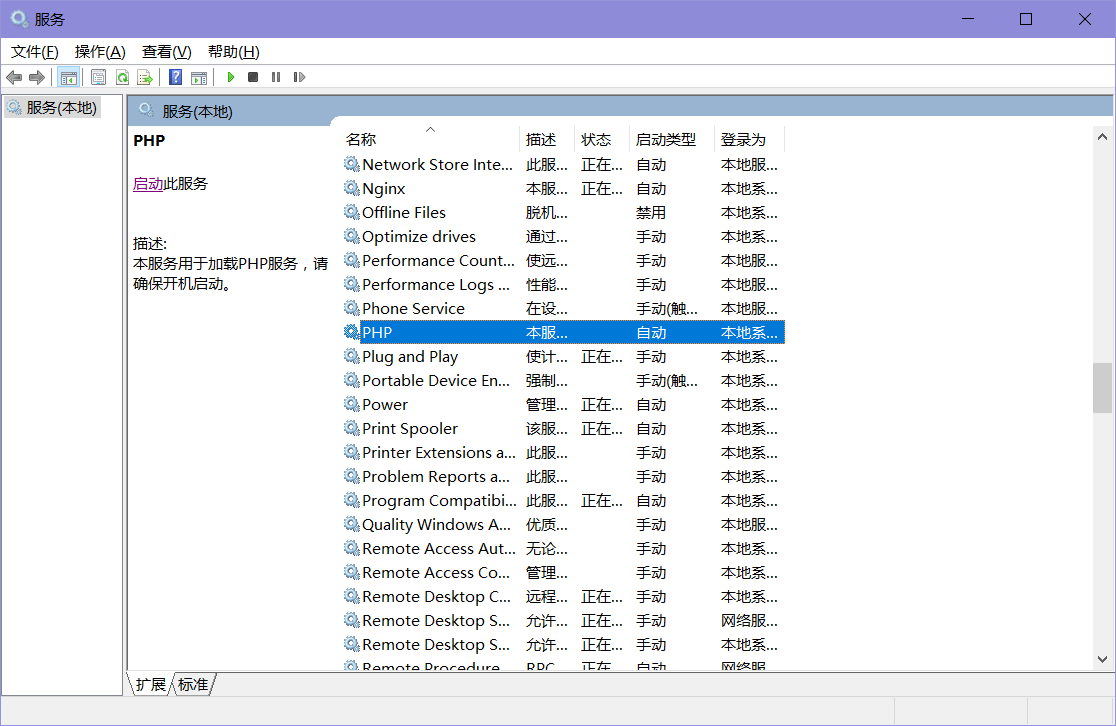Screen dimensions: 1116x726
Task: Click the Export List toolbar icon
Action: (145, 77)
